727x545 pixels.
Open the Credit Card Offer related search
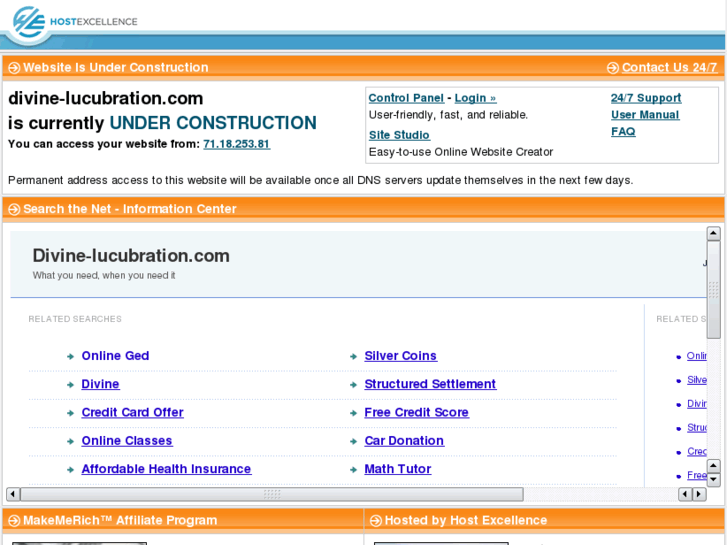[133, 412]
